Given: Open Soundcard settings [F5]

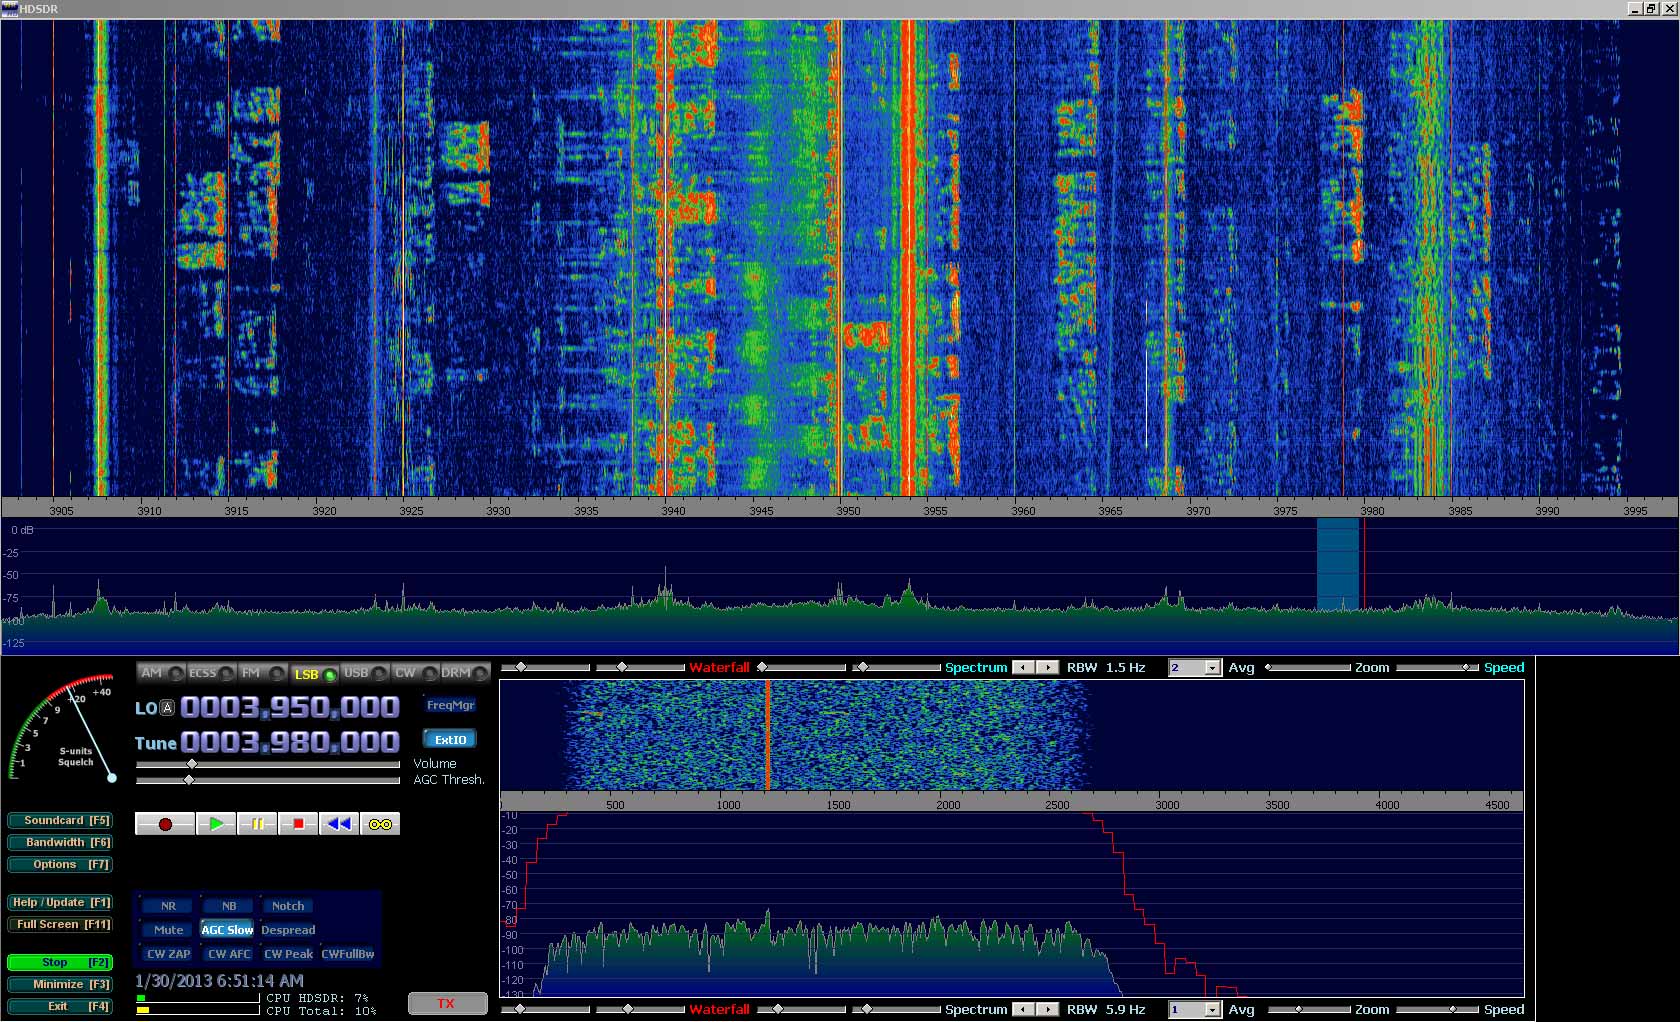Looking at the screenshot, I should [60, 820].
